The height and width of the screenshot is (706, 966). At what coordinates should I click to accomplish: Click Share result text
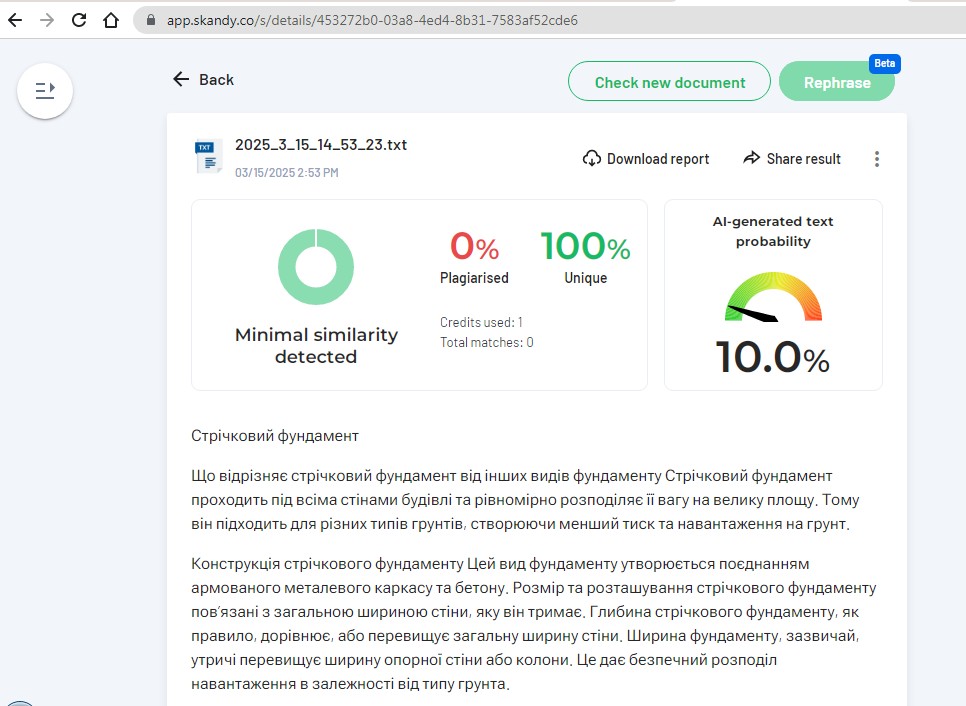pos(803,159)
